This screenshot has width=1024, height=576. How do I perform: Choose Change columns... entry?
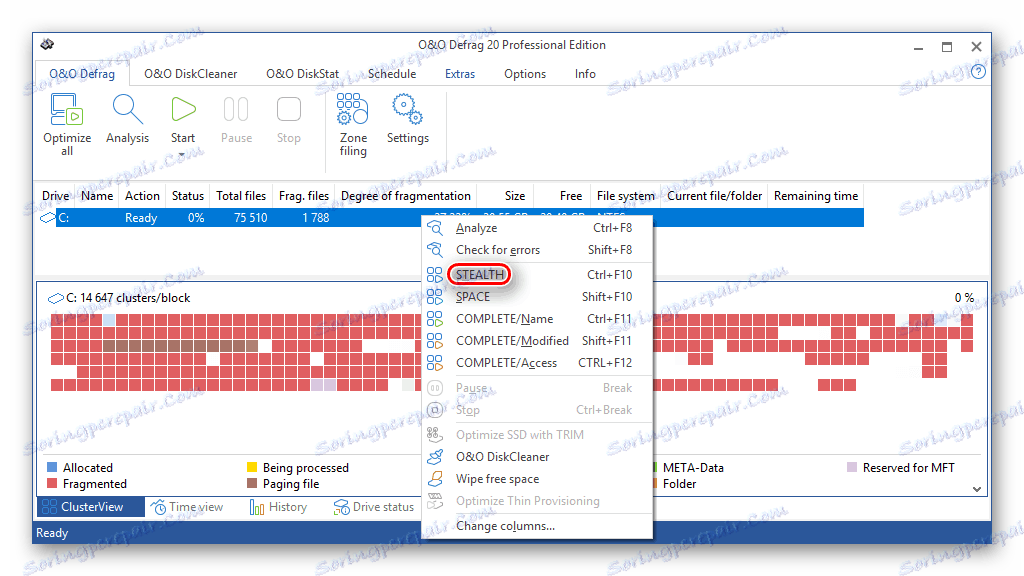(537, 526)
